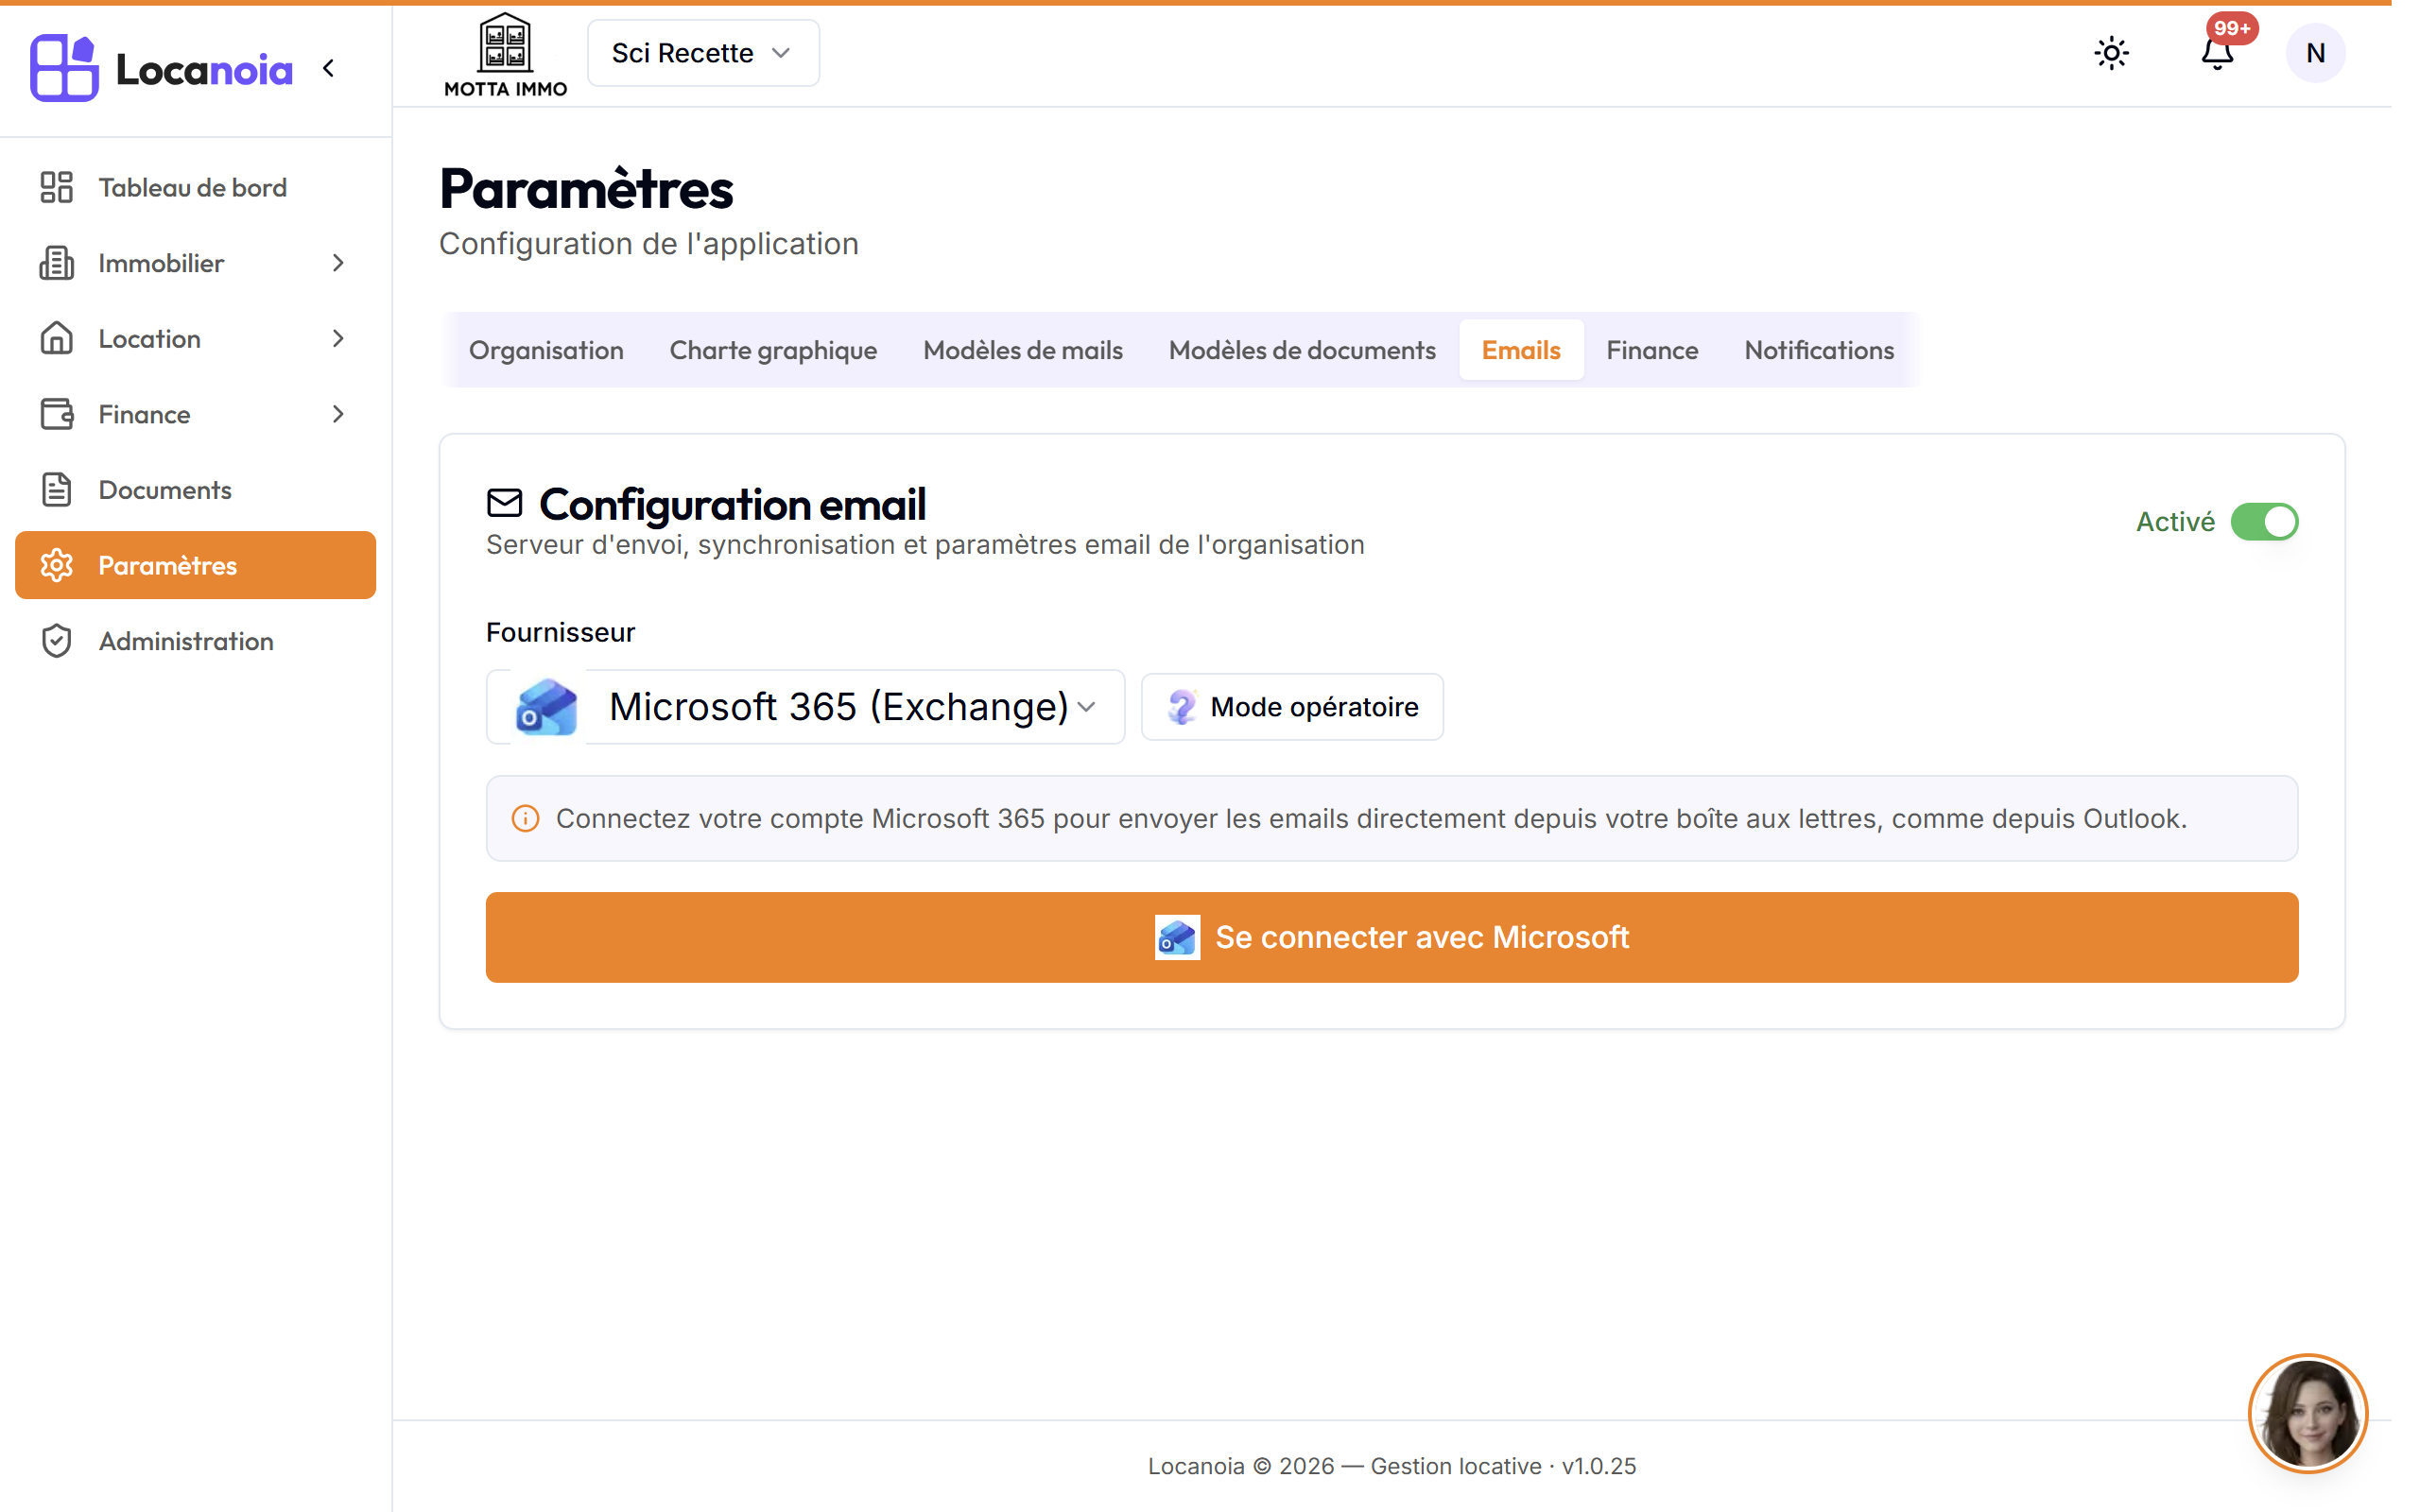
Task: Click Se connecter avec Microsoft button
Action: pos(1391,937)
